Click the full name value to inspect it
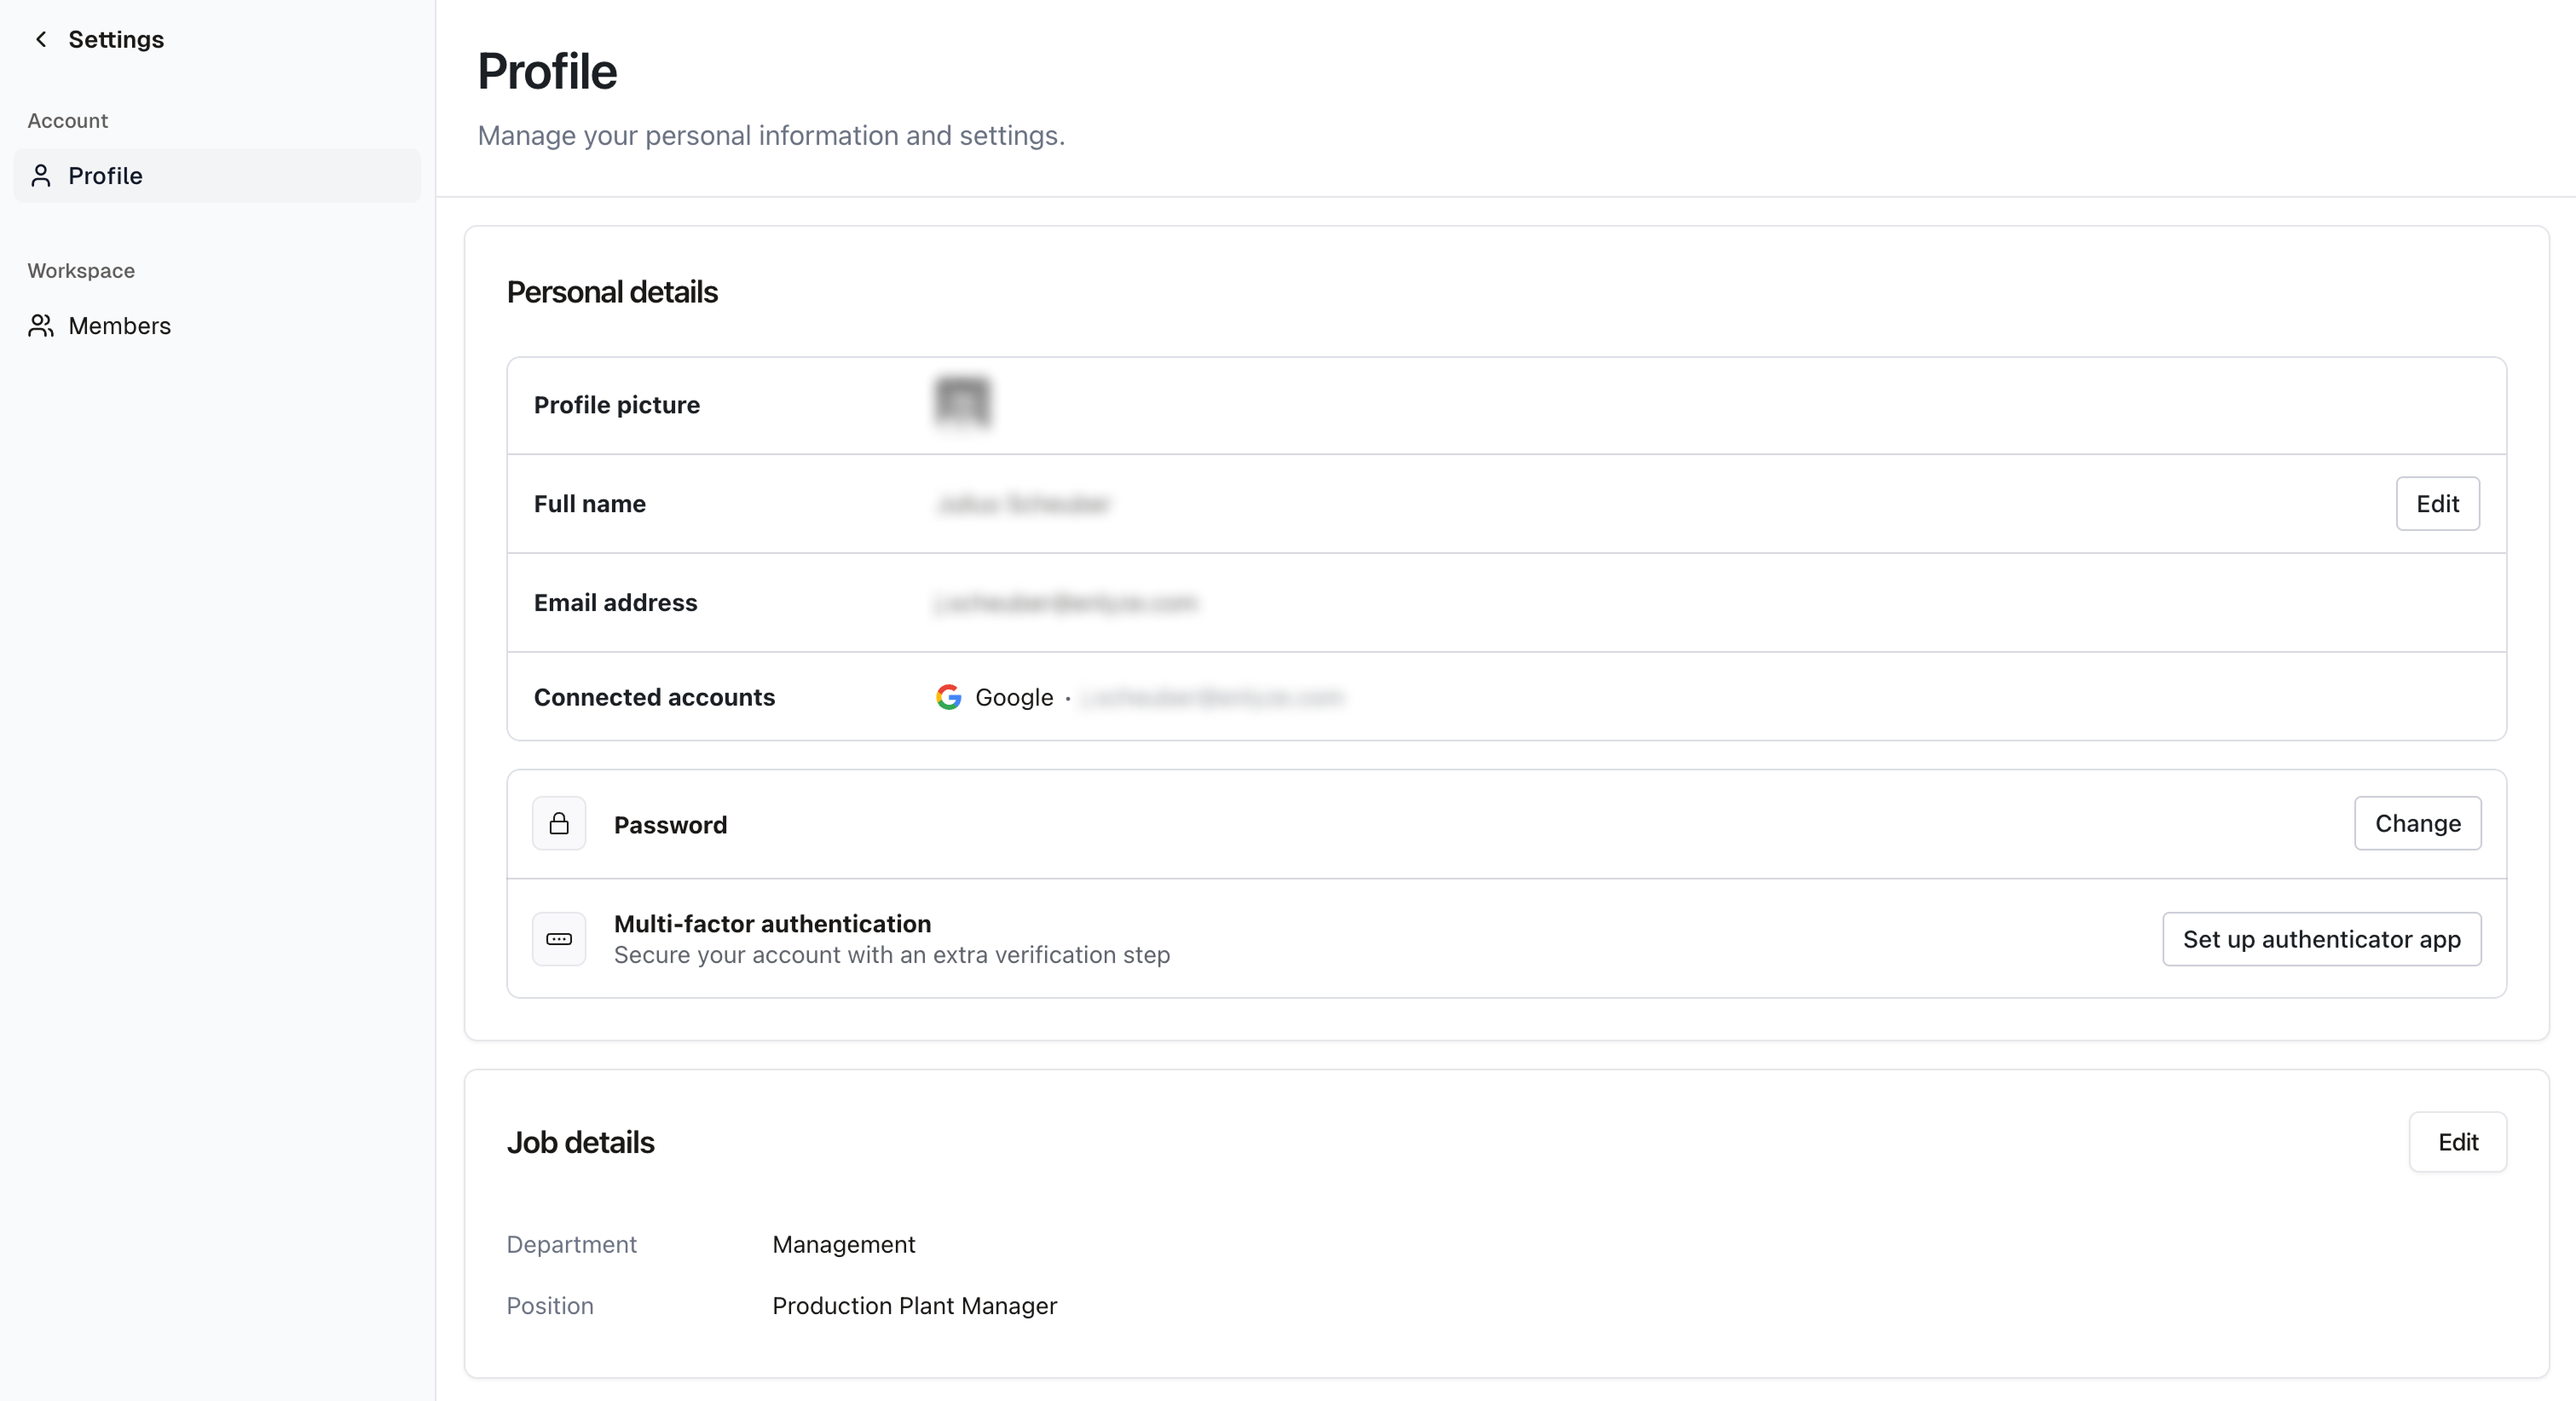 1023,503
